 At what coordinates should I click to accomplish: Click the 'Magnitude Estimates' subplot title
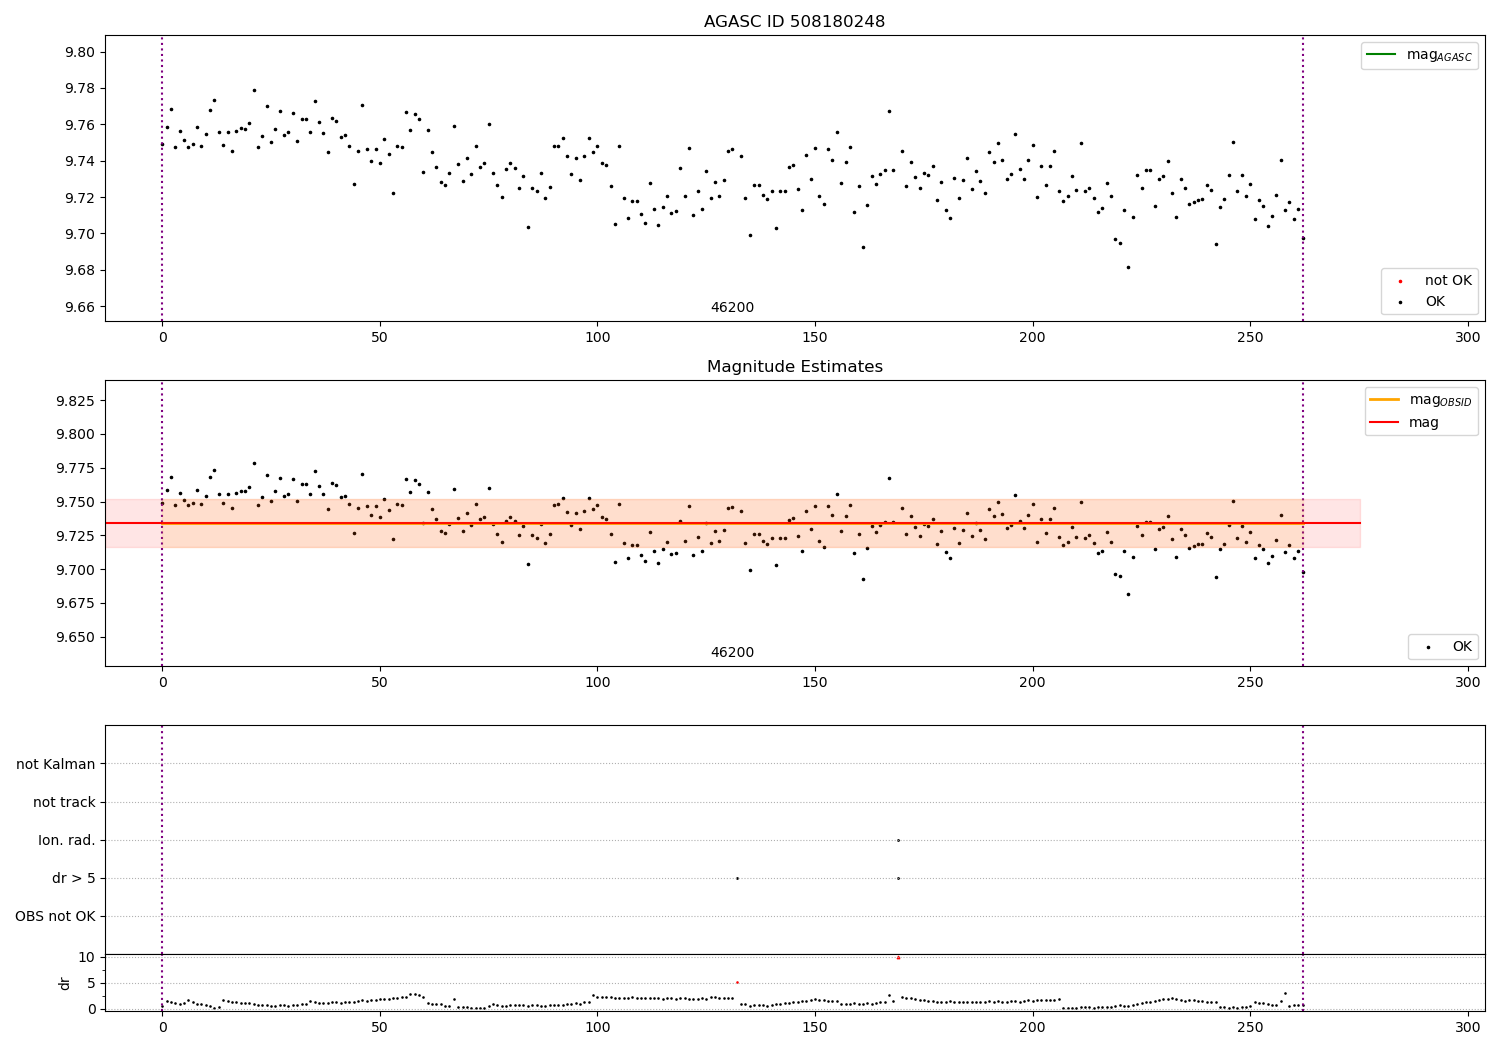click(794, 367)
